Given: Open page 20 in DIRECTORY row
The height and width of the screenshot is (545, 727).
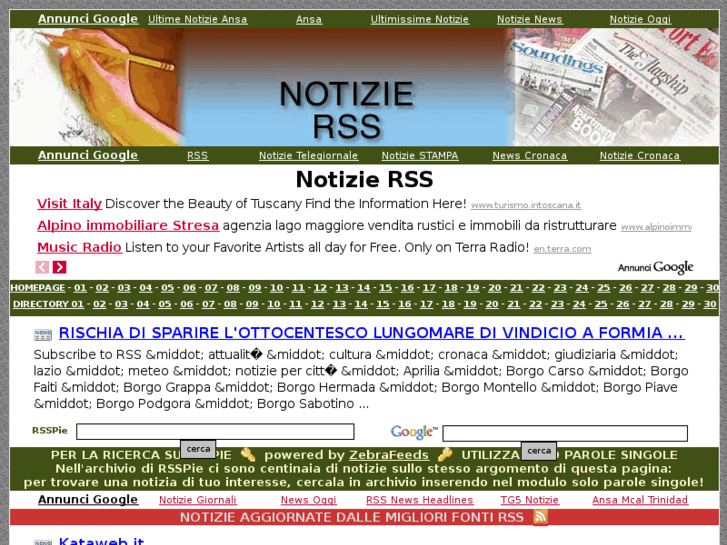Looking at the screenshot, I should click(x=491, y=304).
